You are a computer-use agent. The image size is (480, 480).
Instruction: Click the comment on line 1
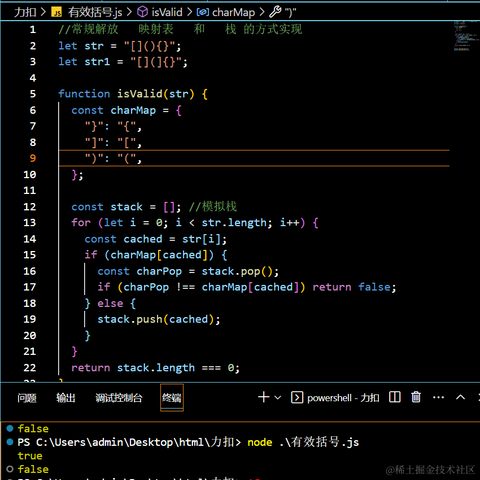[180, 29]
